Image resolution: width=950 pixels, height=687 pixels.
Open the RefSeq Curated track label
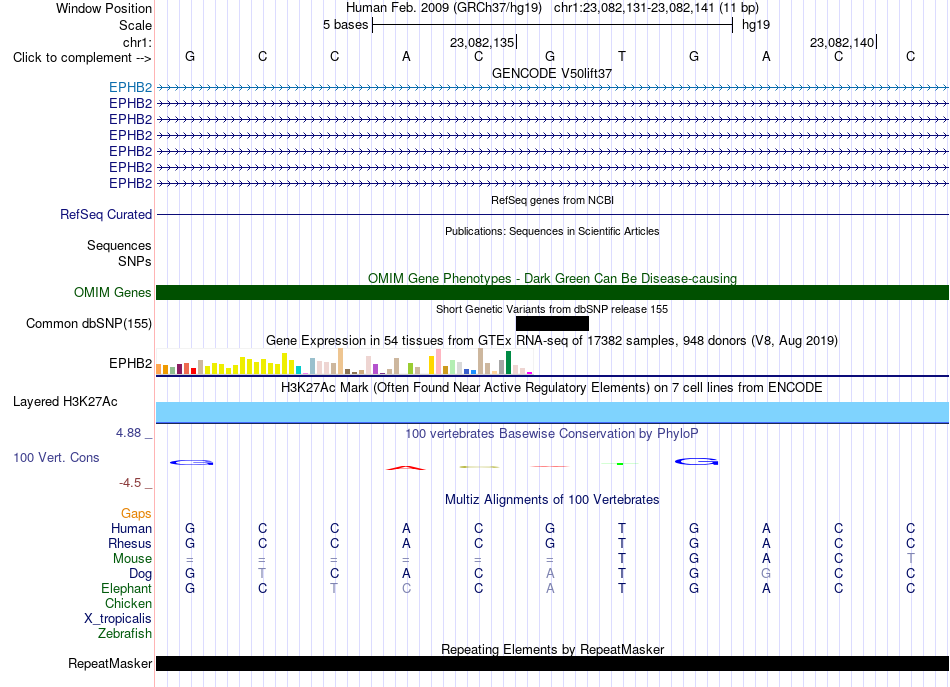pyautogui.click(x=106, y=214)
